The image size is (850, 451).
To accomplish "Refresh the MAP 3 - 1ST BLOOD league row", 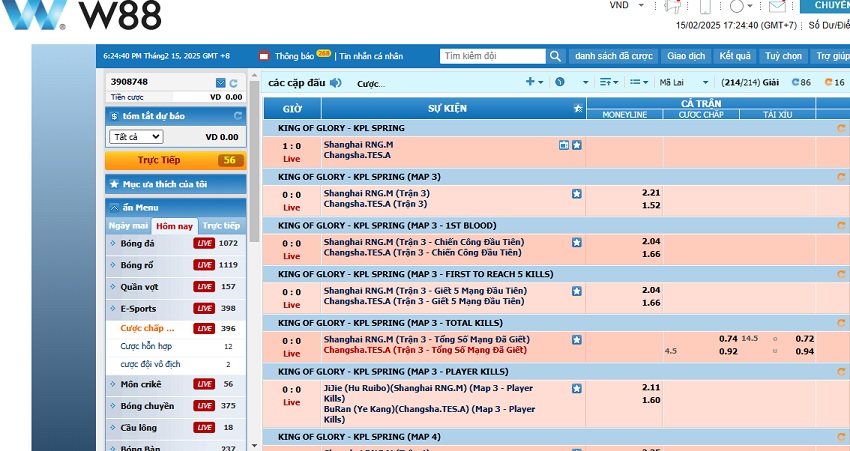I will 841,226.
